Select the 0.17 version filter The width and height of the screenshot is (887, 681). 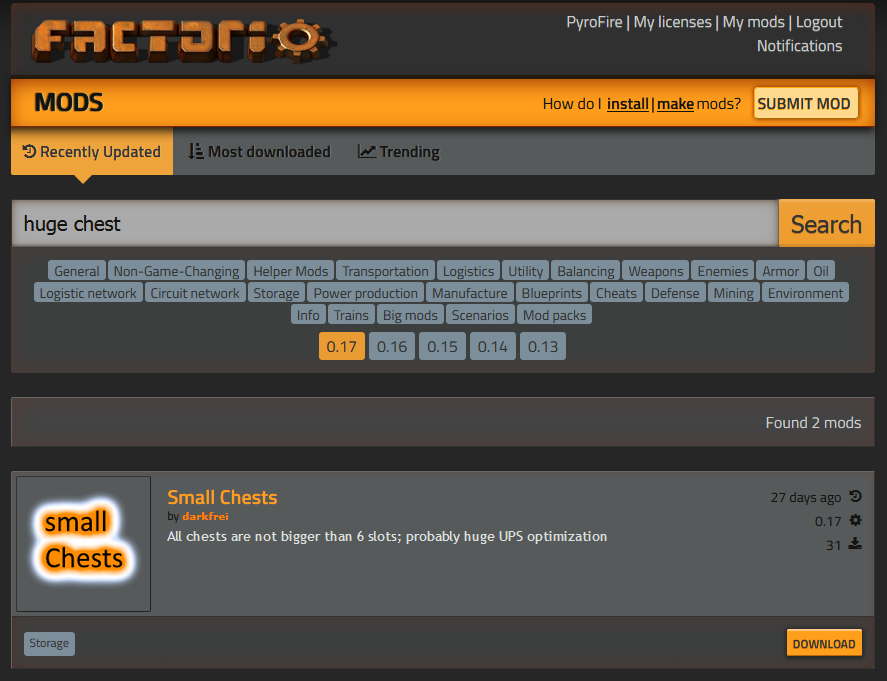tap(342, 346)
